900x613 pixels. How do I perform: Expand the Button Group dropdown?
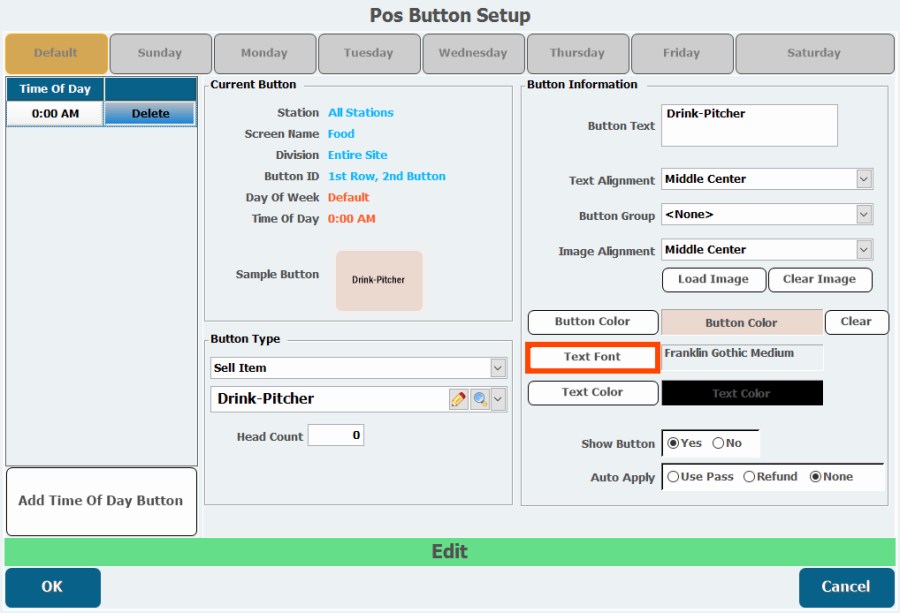[864, 214]
